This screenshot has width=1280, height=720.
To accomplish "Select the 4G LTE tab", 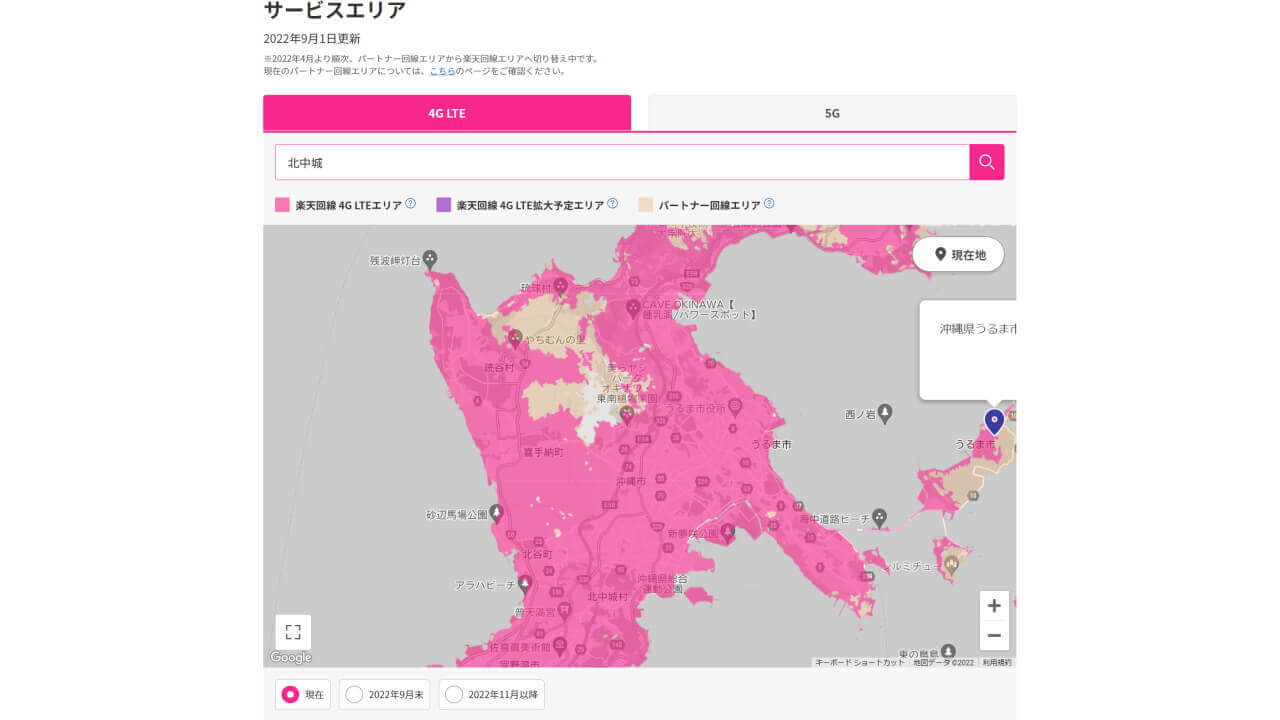I will 446,113.
